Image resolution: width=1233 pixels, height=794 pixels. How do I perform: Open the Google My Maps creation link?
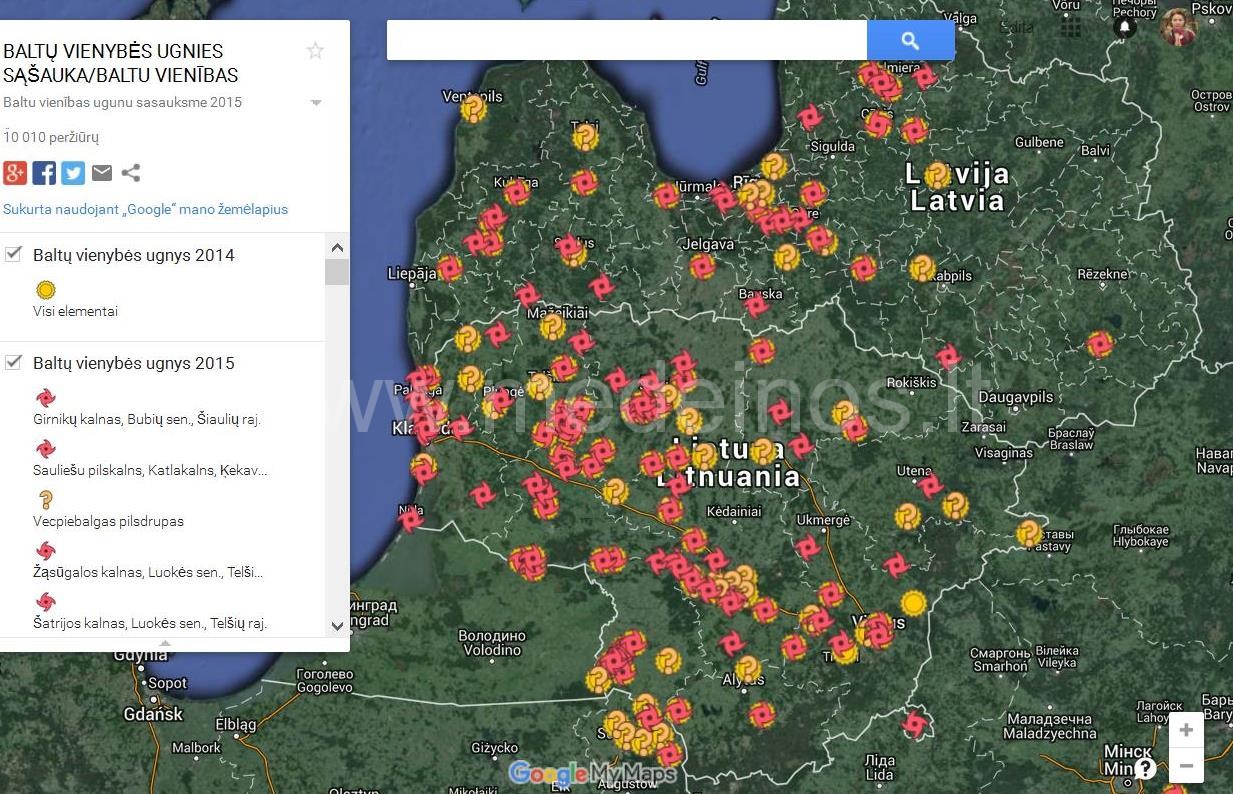(x=145, y=209)
